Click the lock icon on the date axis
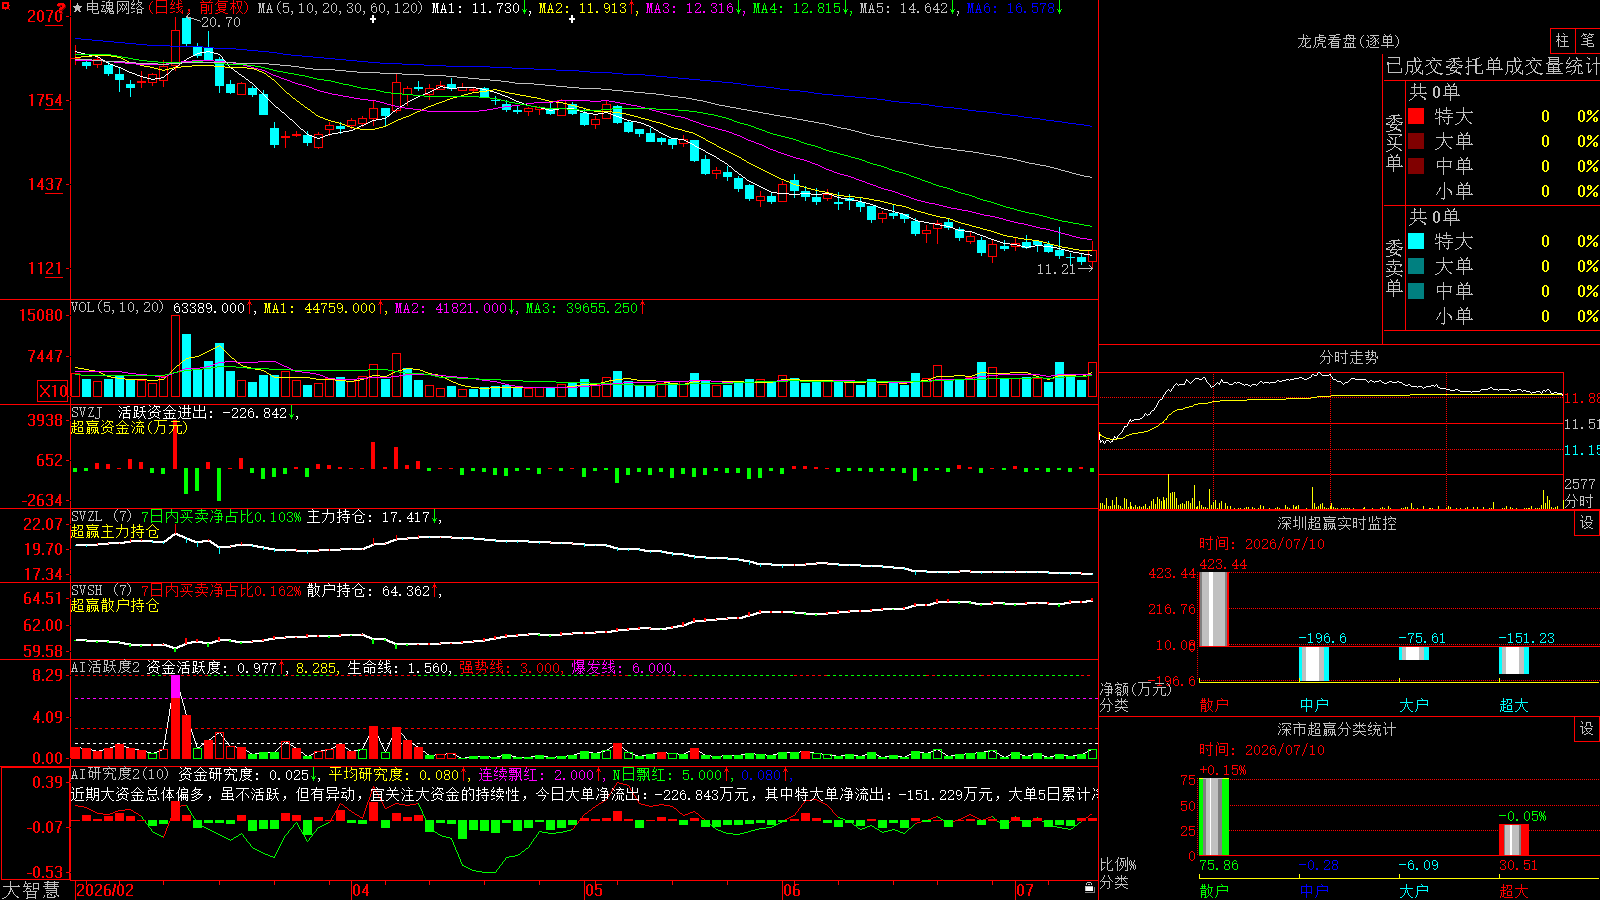 pos(1089,888)
